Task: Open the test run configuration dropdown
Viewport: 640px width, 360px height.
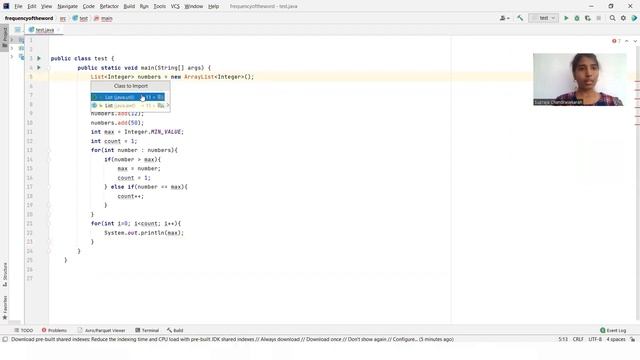Action: tap(543, 18)
